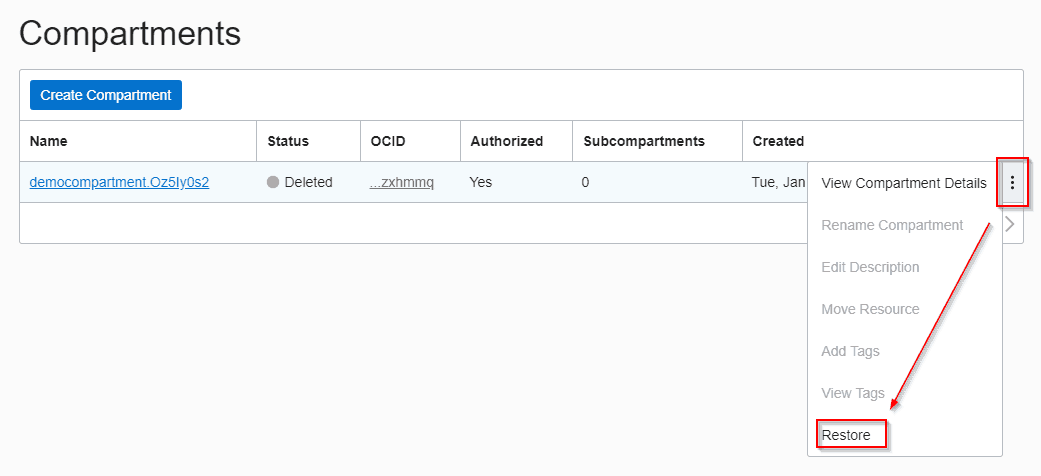This screenshot has width=1041, height=476.
Task: Go to next page with the chevron
Action: point(1010,224)
